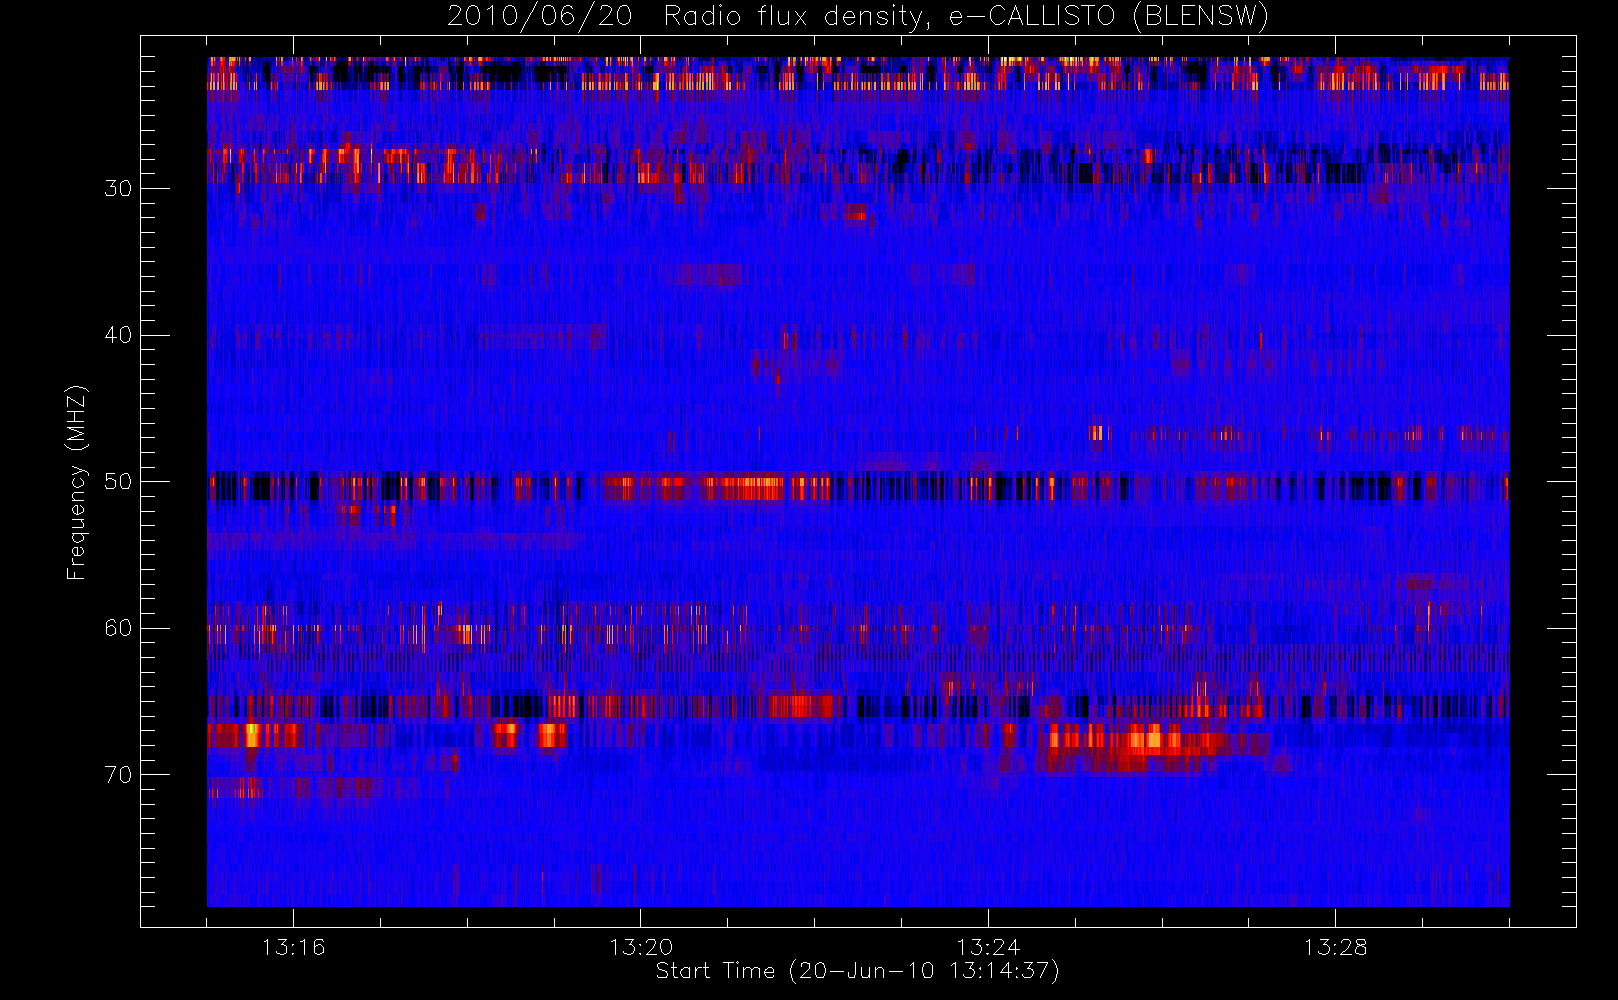Screen dimensions: 1618x1000
Task: Click the 60 MHz frequency tick label
Action: (x=118, y=628)
